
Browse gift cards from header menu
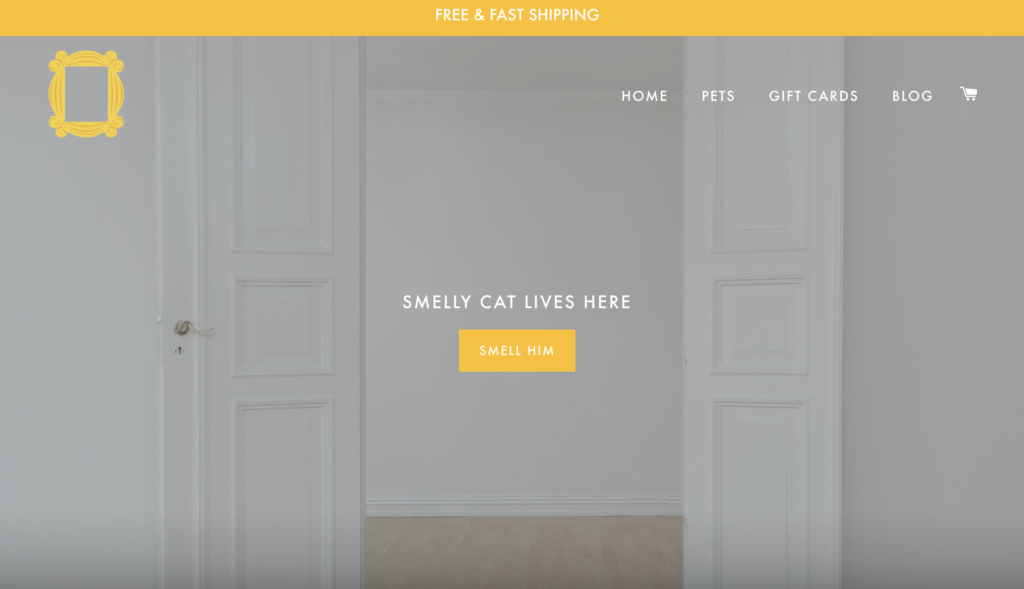click(x=813, y=96)
